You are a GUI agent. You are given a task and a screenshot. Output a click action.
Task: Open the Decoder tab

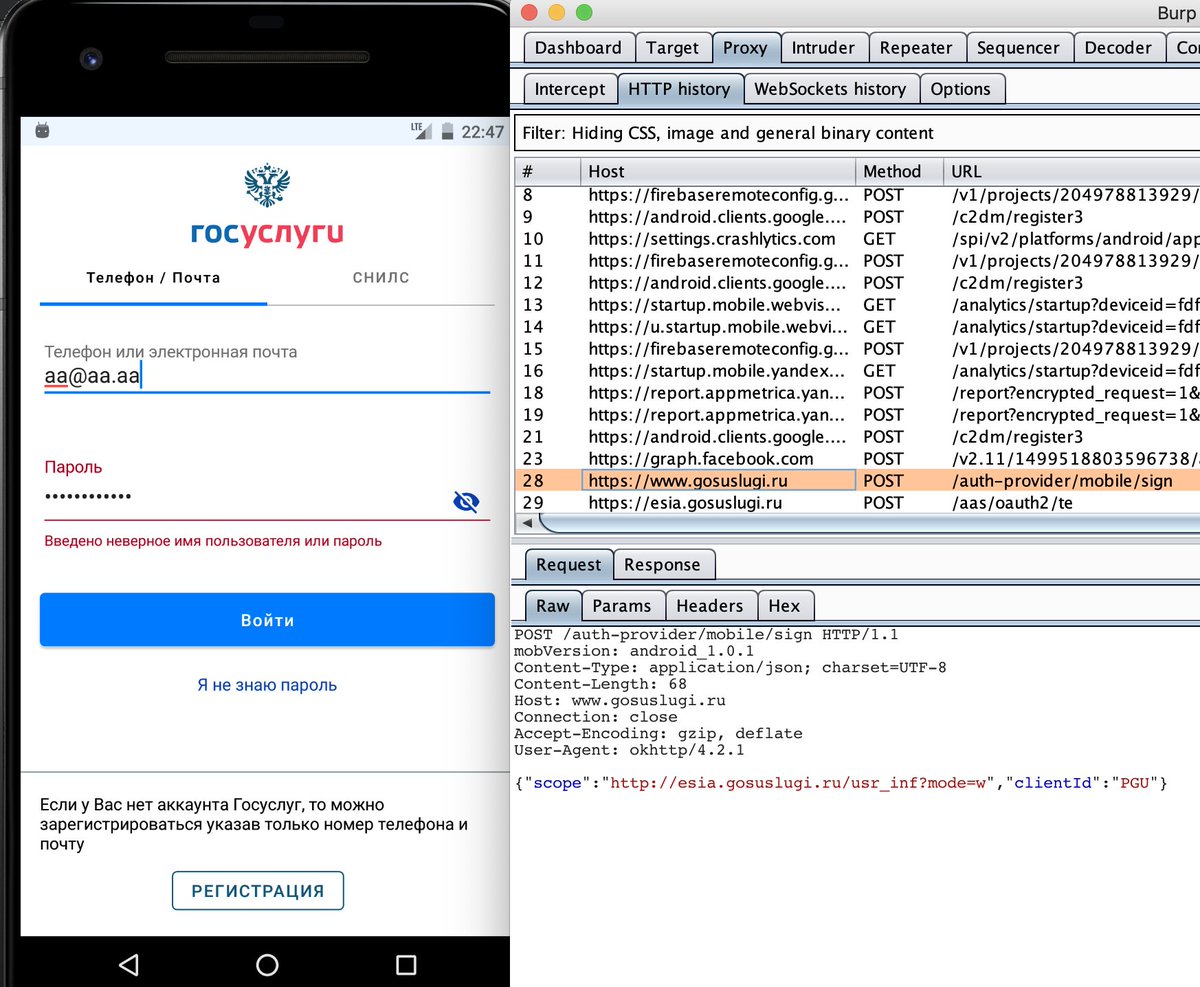tap(1118, 48)
